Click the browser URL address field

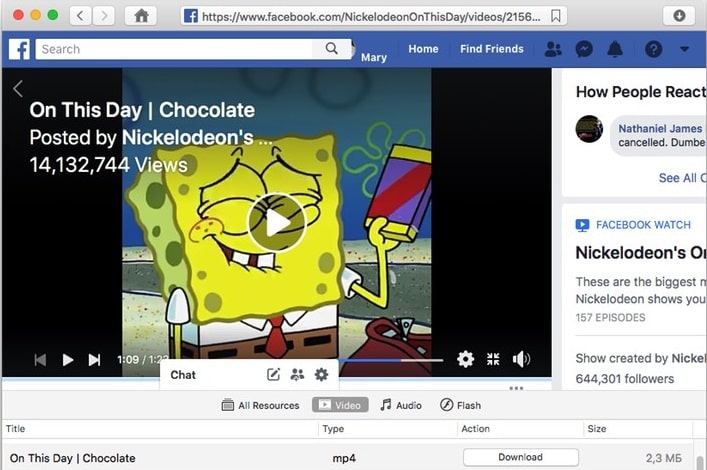373,17
